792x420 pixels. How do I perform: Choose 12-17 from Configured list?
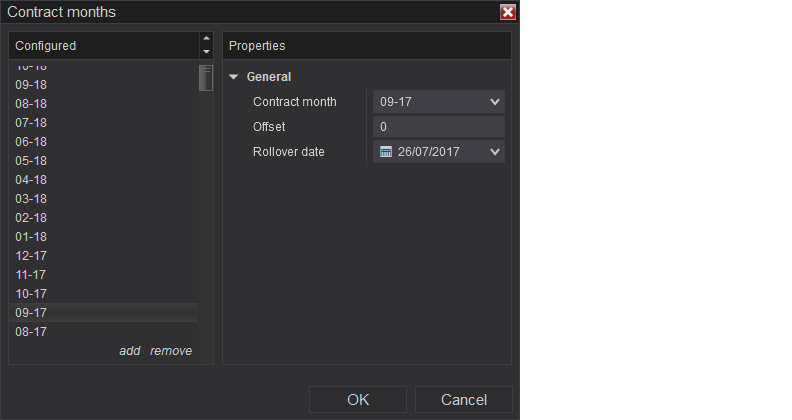pyautogui.click(x=31, y=256)
